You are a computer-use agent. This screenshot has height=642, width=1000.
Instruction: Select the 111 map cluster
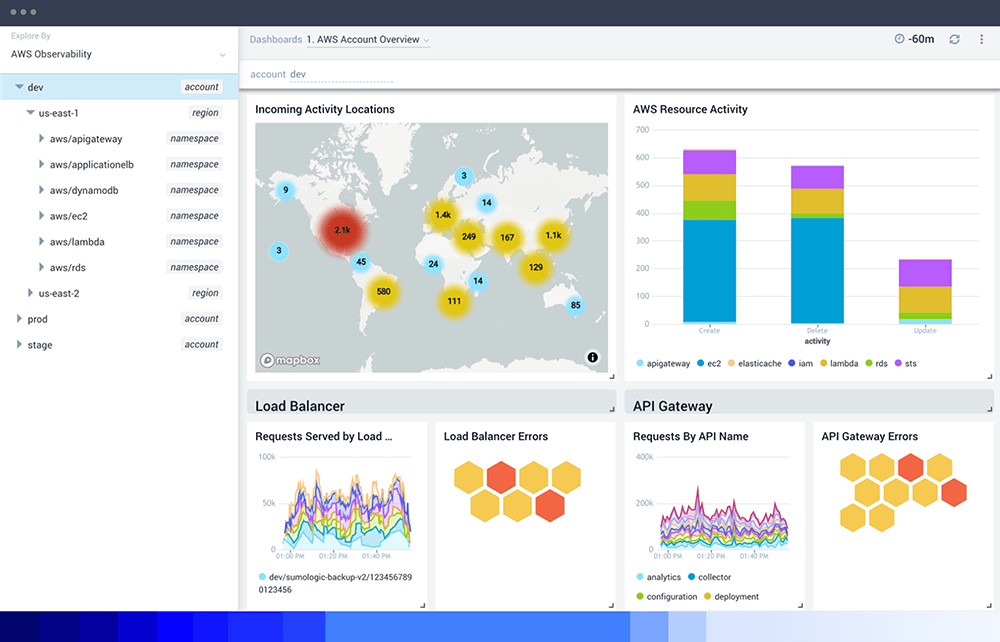coord(454,302)
